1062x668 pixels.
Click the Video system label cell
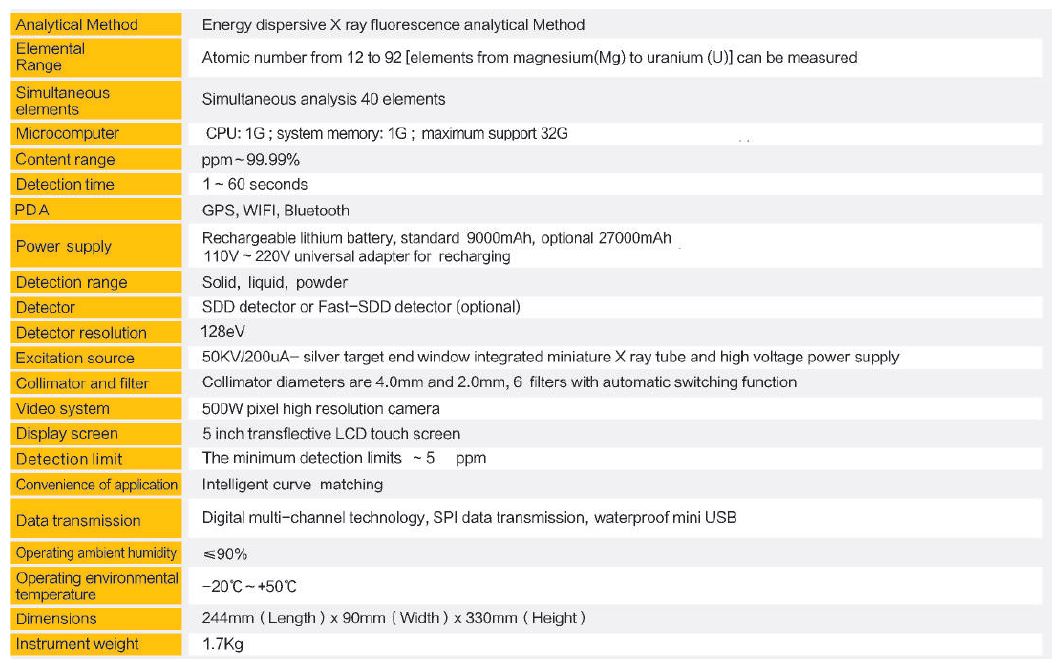click(x=63, y=408)
